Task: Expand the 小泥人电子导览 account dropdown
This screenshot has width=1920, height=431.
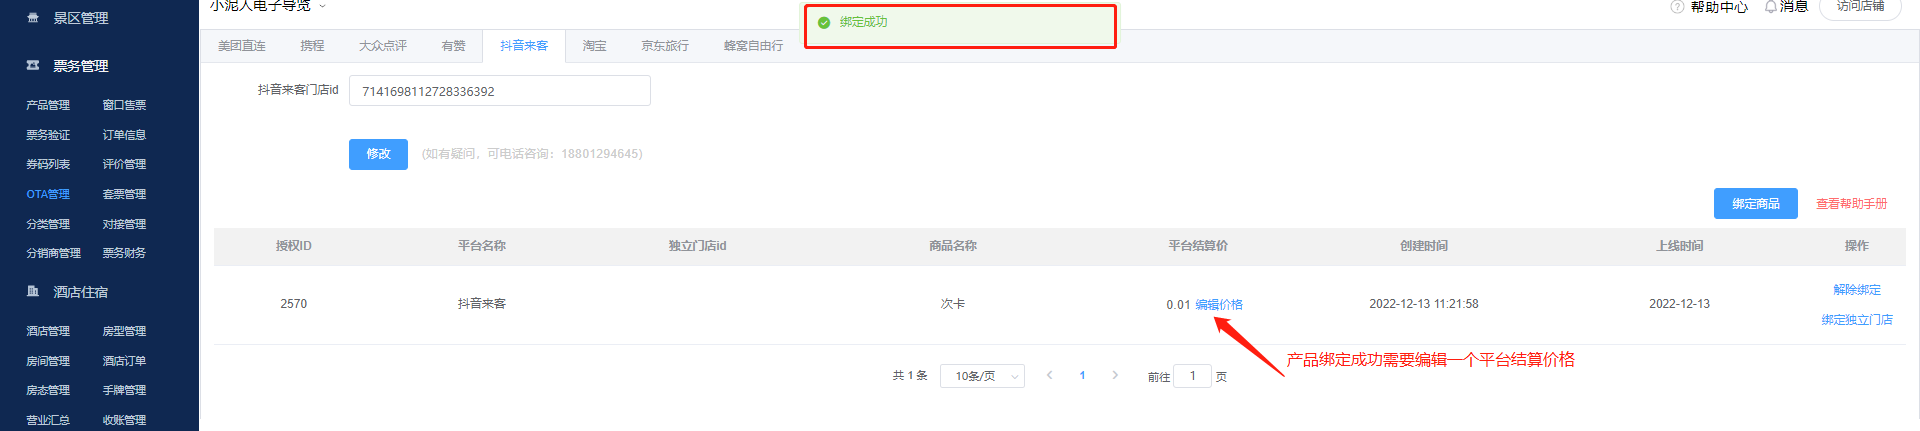Action: click(322, 6)
